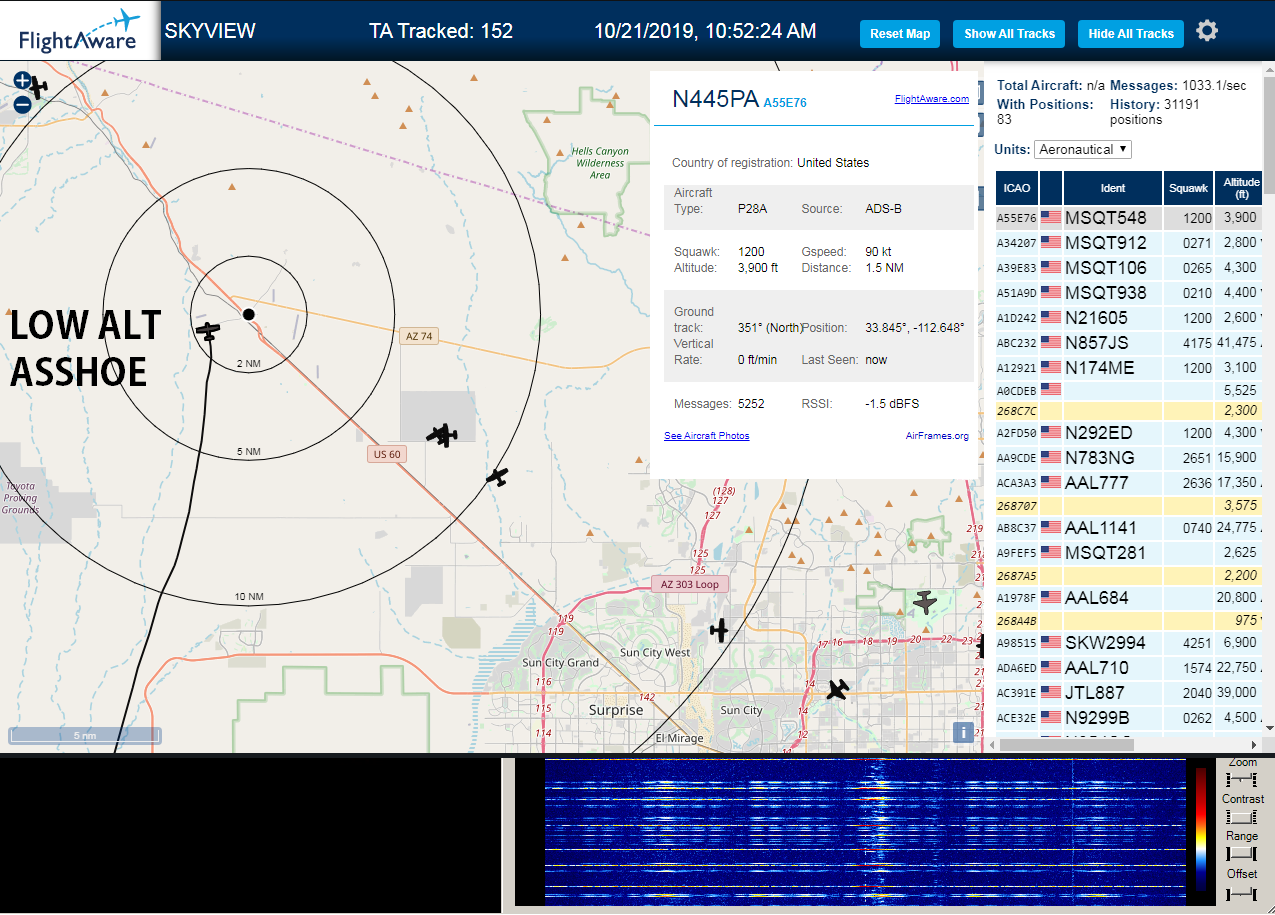Sort table by Ident column
The image size is (1275, 915).
pos(1113,188)
